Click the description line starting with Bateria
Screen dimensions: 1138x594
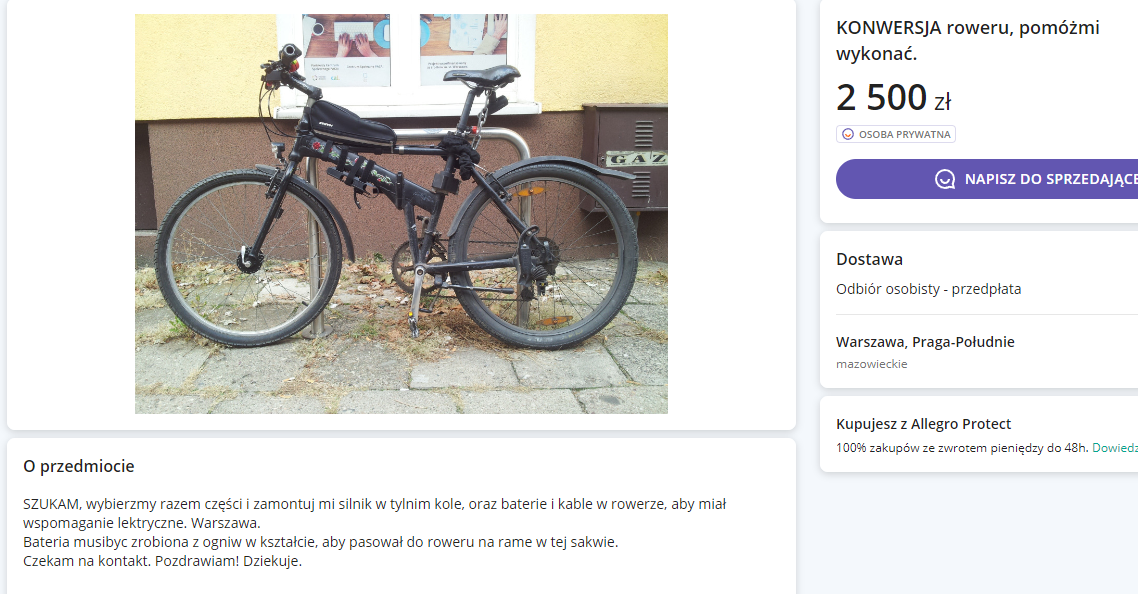coord(320,542)
